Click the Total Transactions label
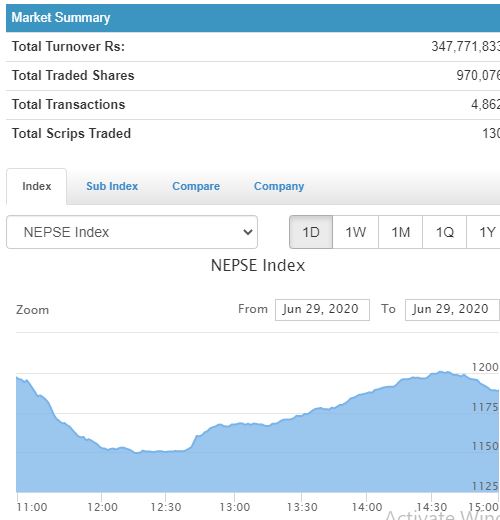The image size is (500, 520). 68,104
